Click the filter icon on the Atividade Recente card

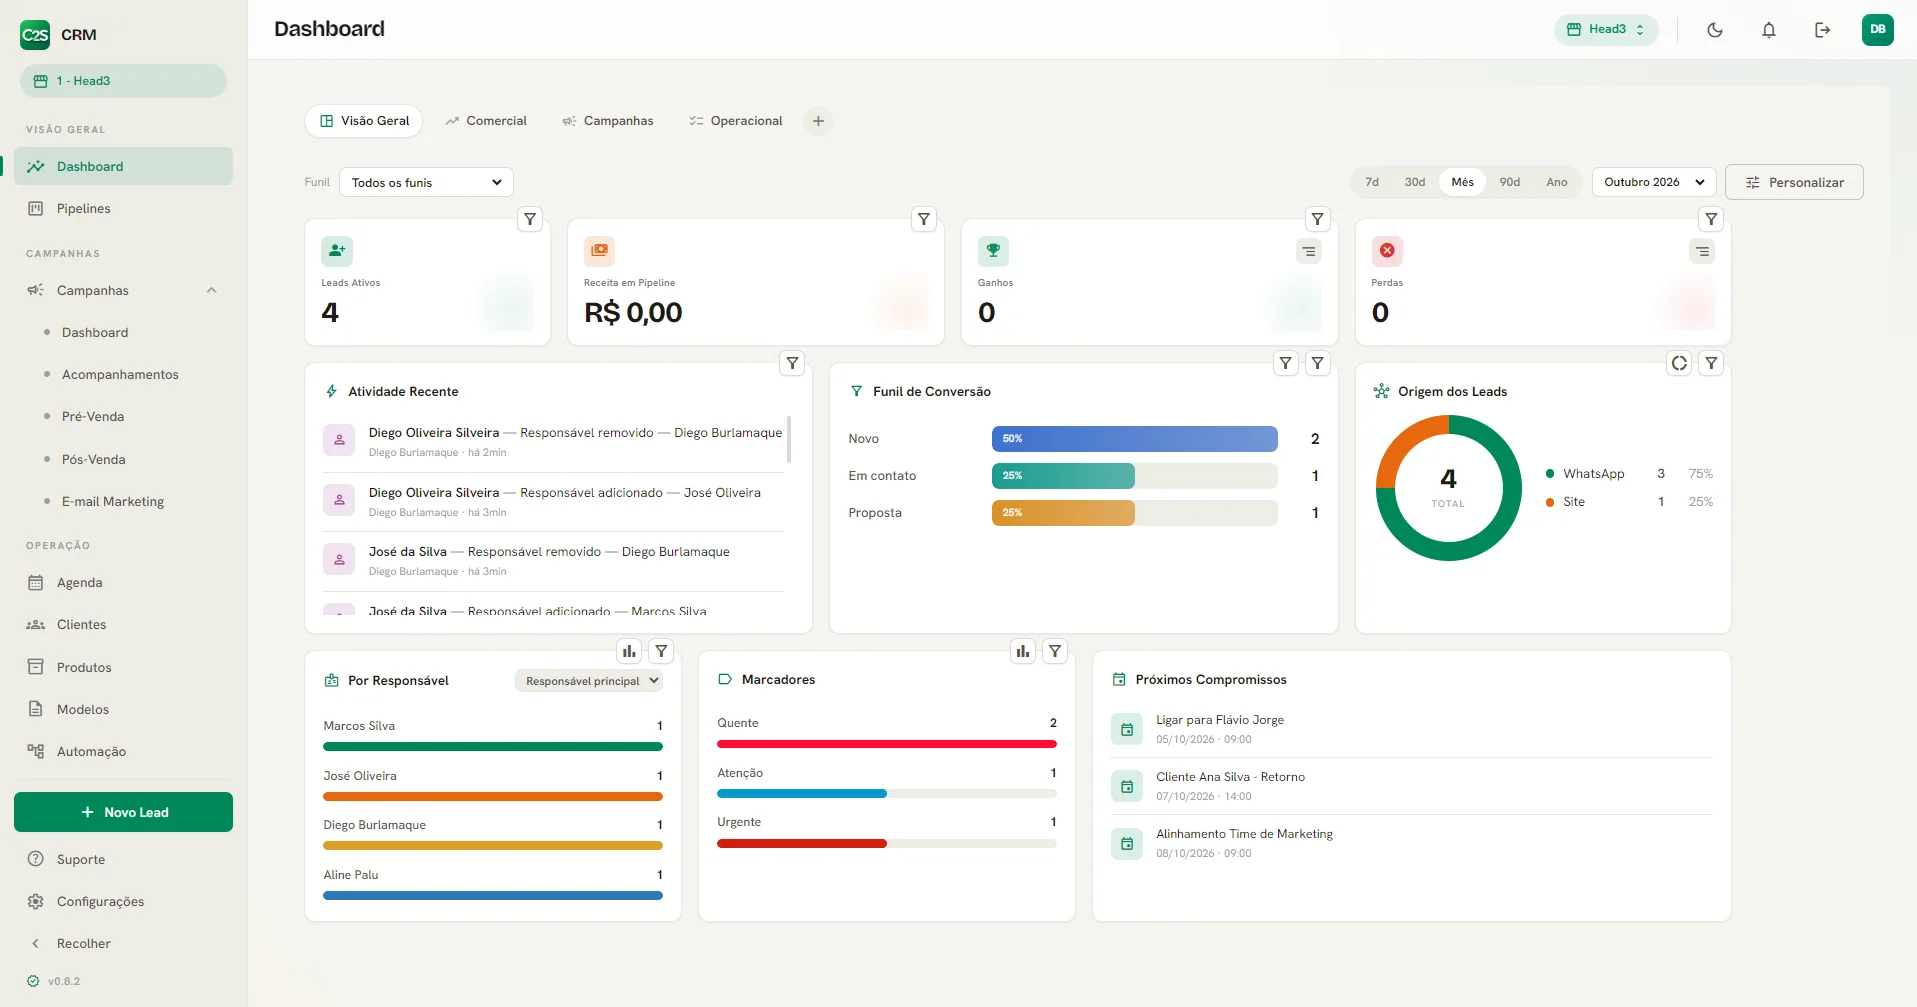pyautogui.click(x=792, y=363)
